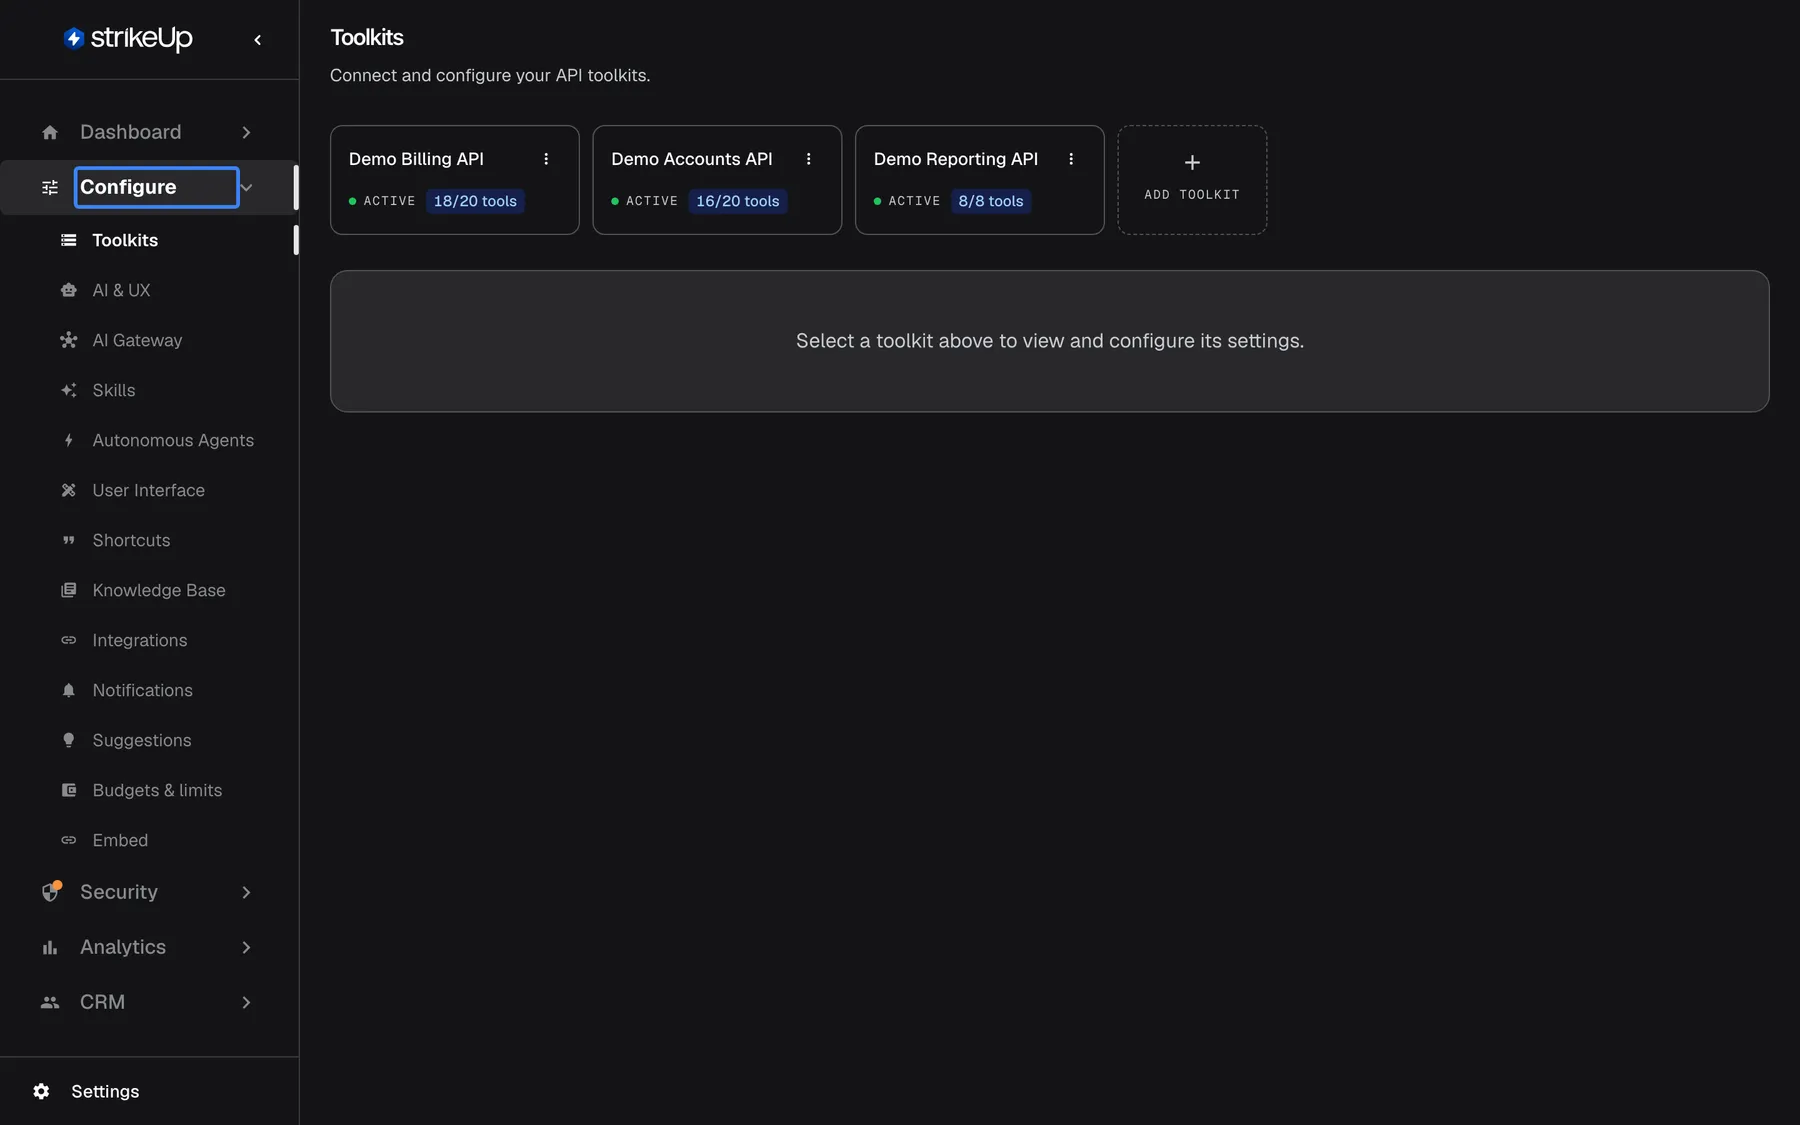The width and height of the screenshot is (1800, 1125).
Task: Click the Skills sparkle icon
Action: (x=69, y=390)
